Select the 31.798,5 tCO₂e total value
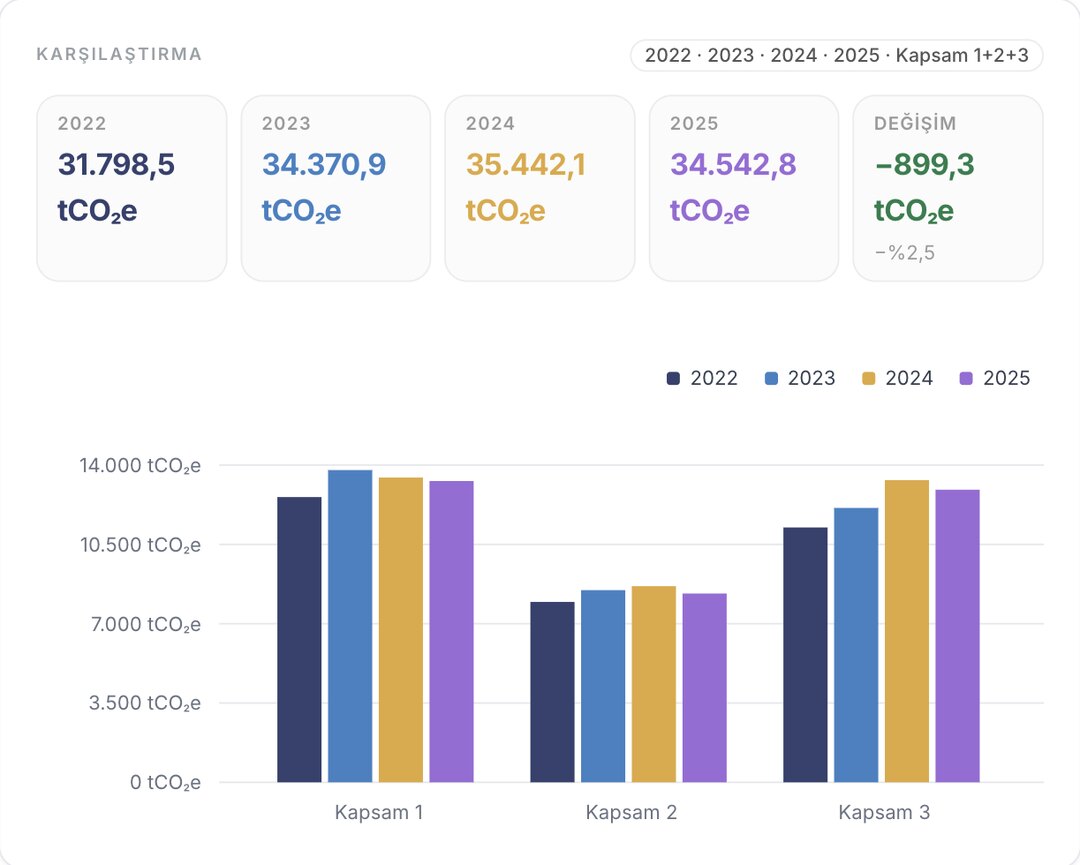The width and height of the screenshot is (1080, 865). [116, 187]
